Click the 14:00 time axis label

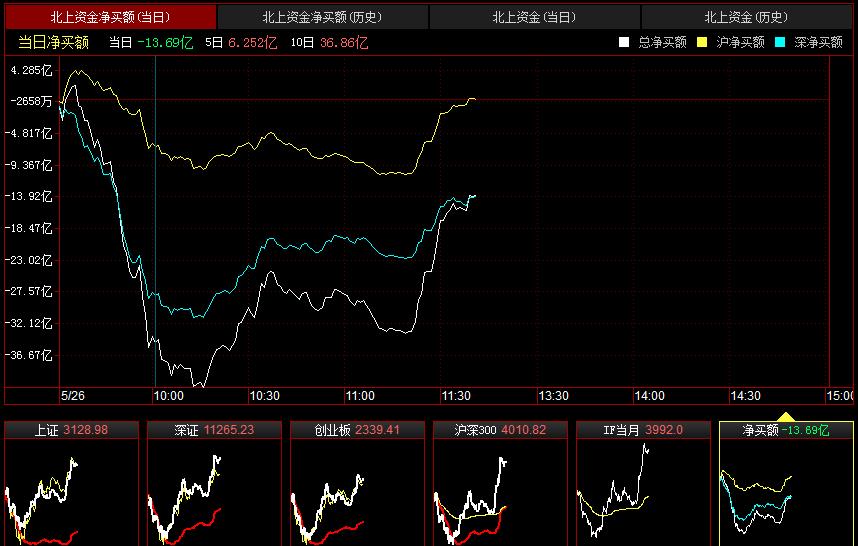point(649,396)
